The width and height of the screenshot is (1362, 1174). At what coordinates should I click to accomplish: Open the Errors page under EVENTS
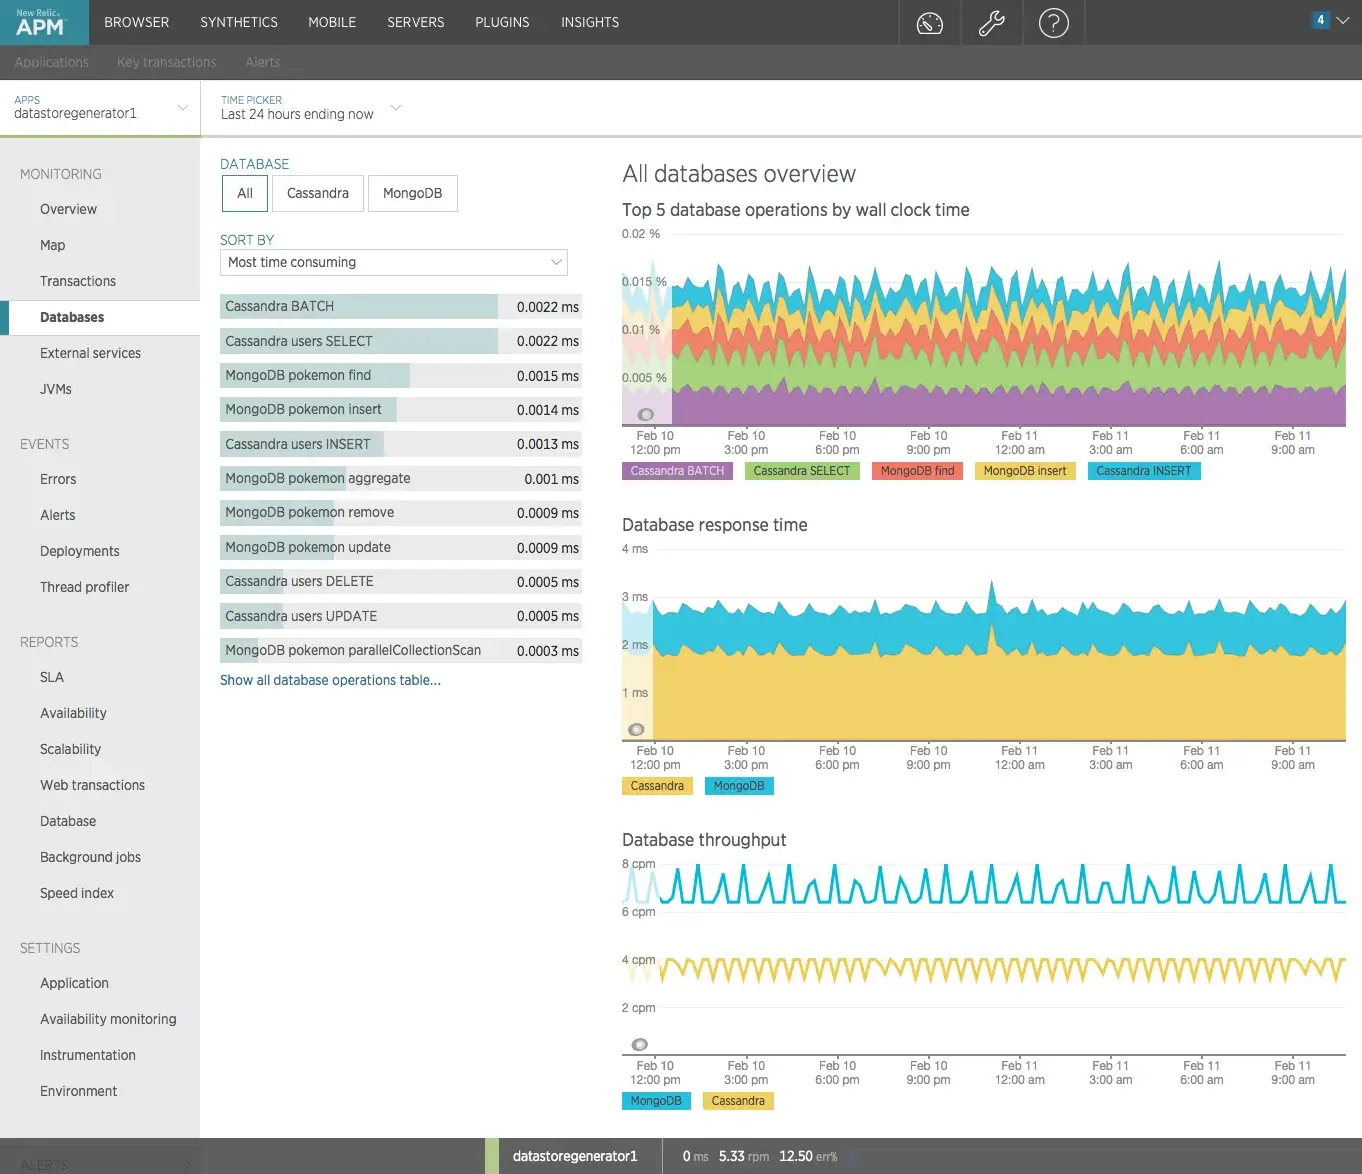[x=57, y=479]
